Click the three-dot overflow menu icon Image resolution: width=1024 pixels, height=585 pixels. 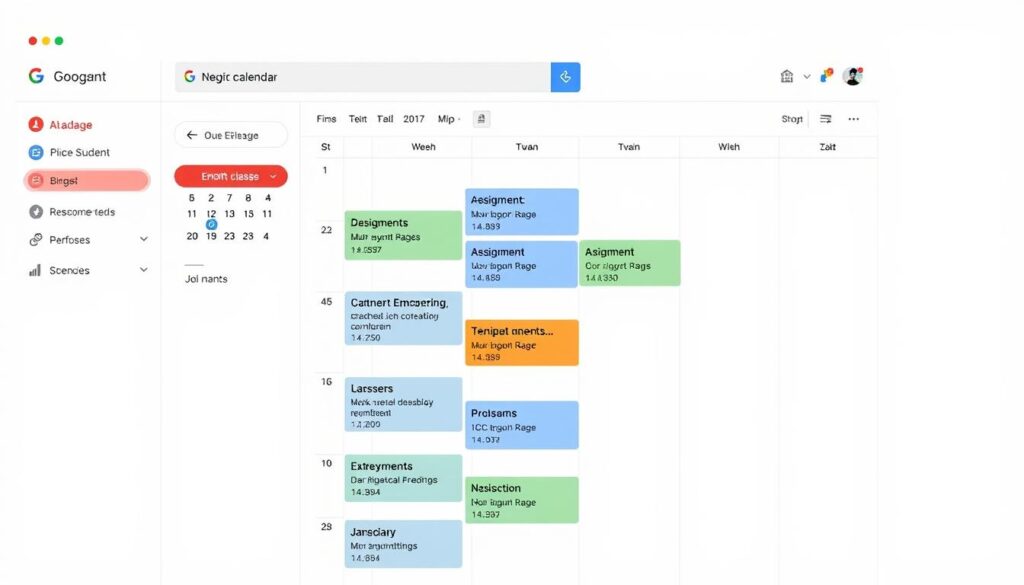click(x=853, y=118)
